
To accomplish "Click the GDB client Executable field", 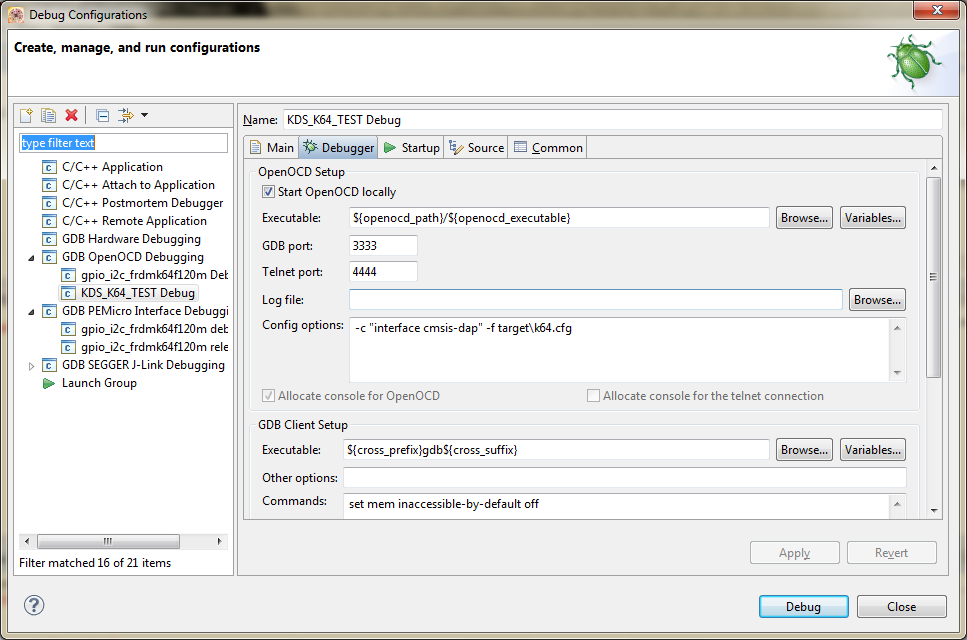I will 556,450.
